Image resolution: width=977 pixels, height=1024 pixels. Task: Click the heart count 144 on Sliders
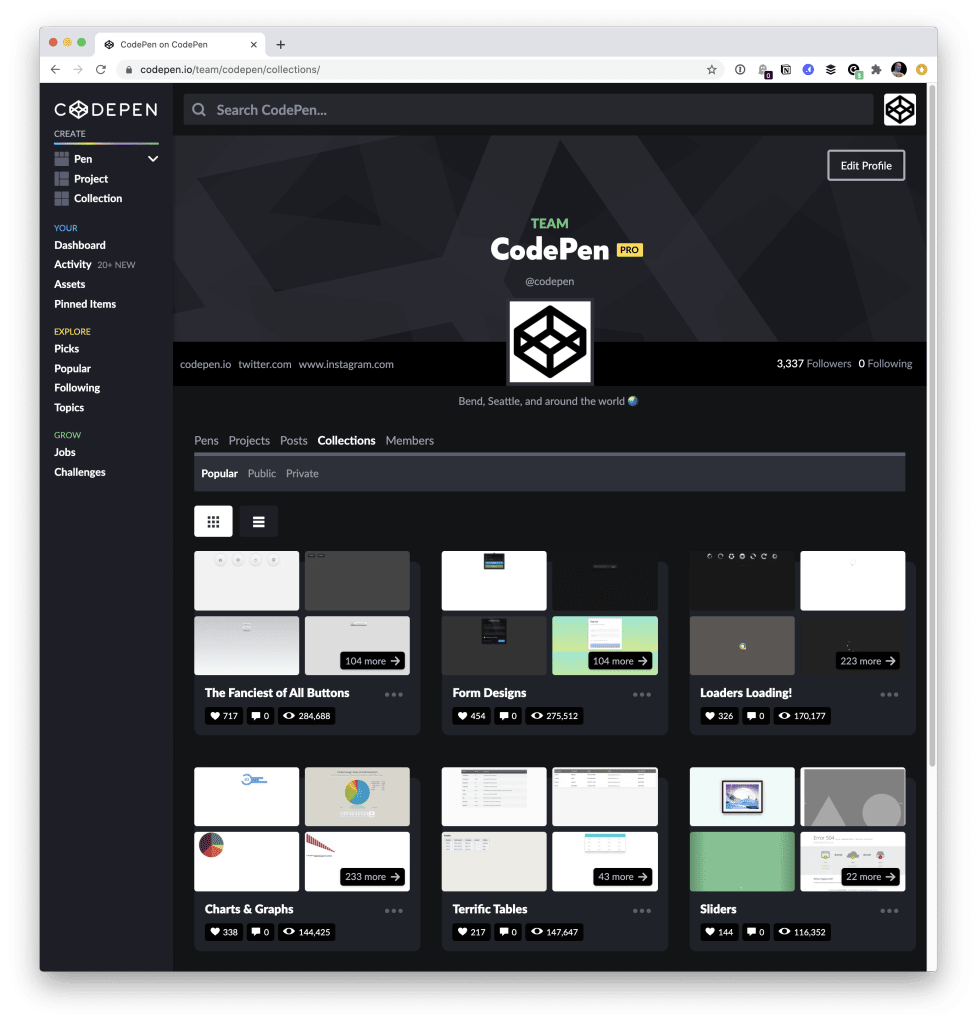[719, 932]
